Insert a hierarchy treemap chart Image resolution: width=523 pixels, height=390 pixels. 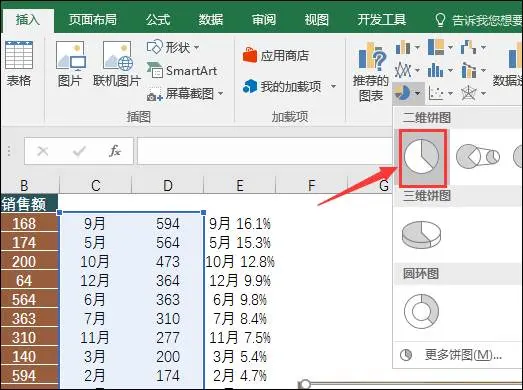click(436, 47)
